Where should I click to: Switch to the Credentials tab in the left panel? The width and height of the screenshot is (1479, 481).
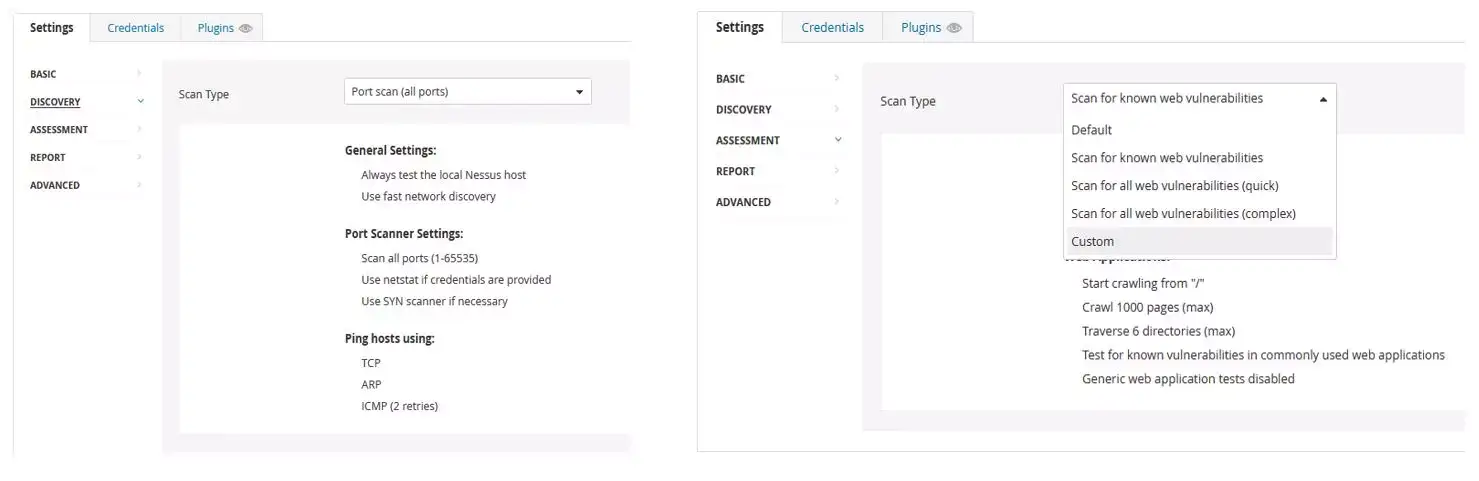click(135, 28)
